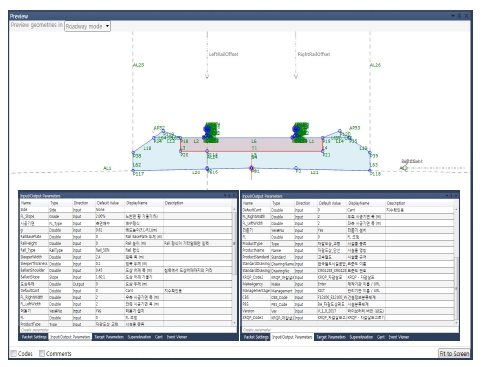
Task: Select the KRQP_Code1 row in right panel
Action: 348,318
